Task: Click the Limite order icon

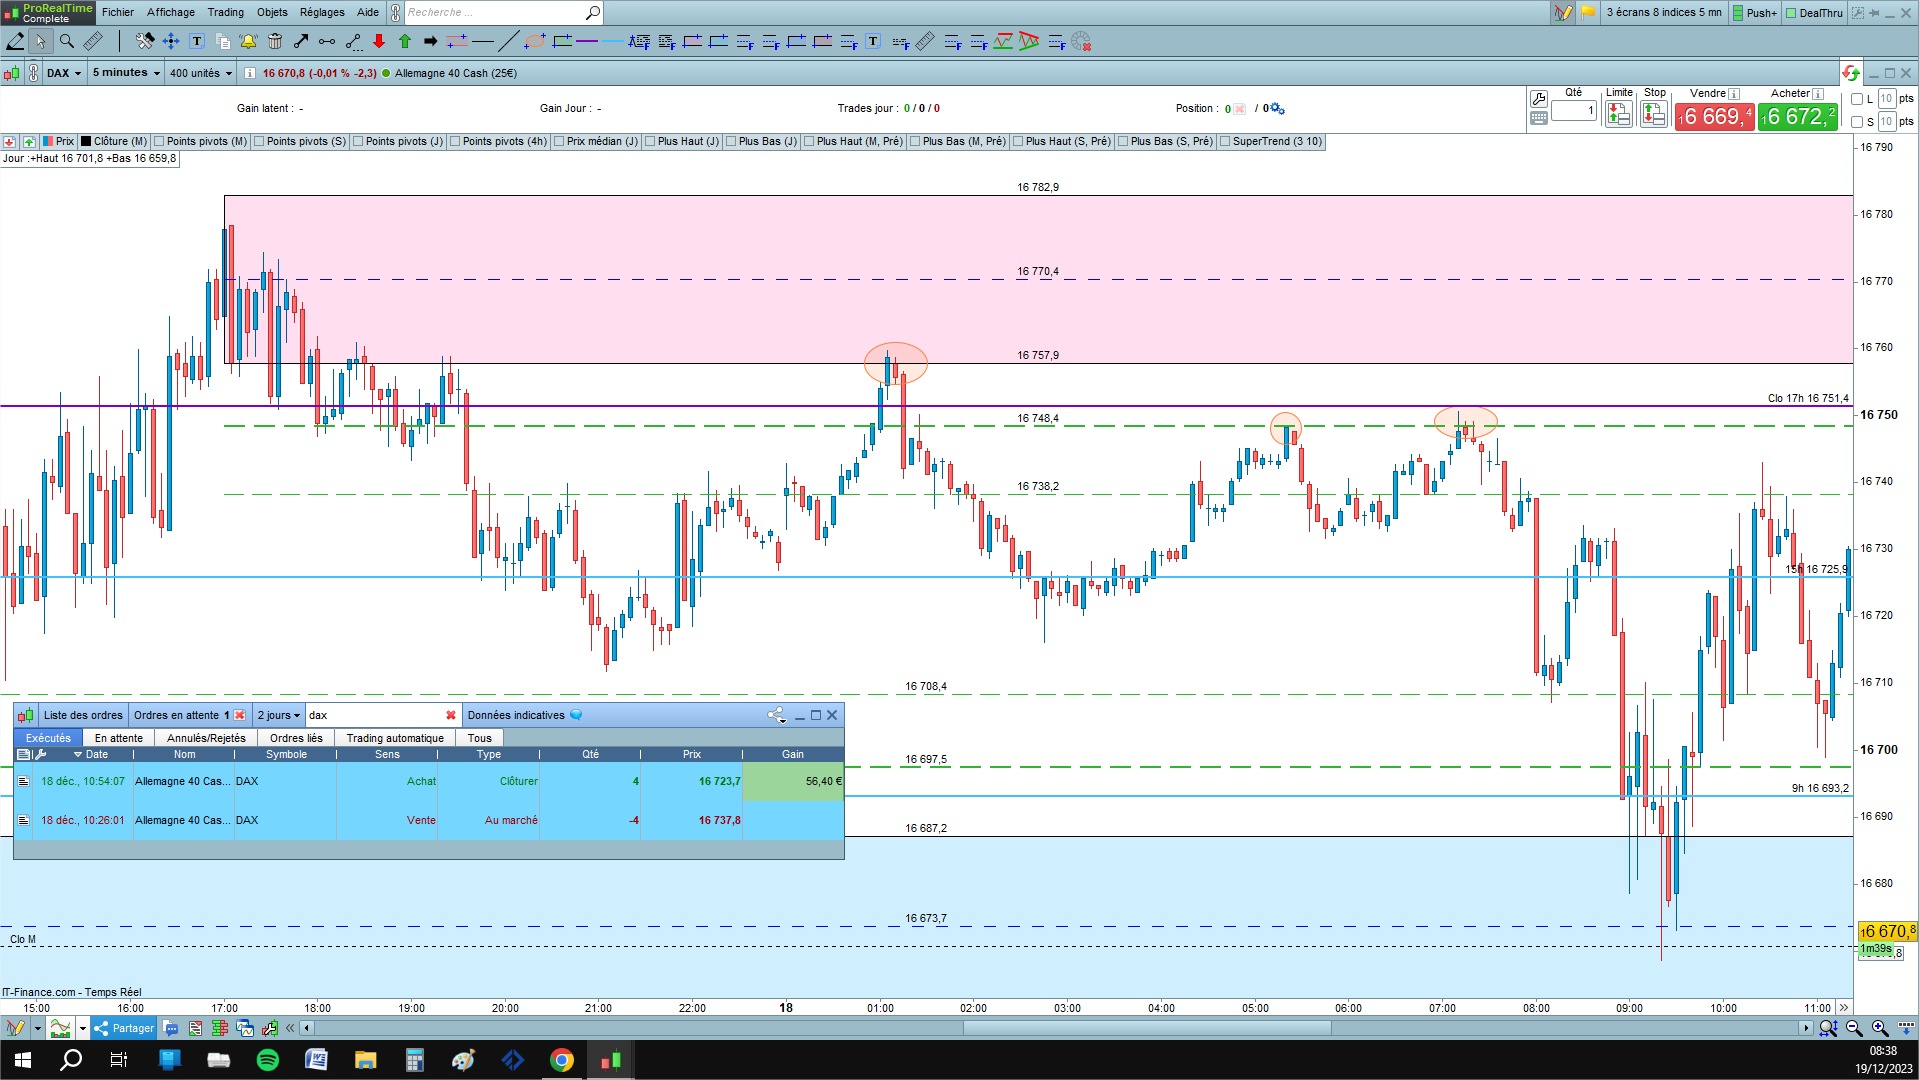Action: tap(1618, 116)
